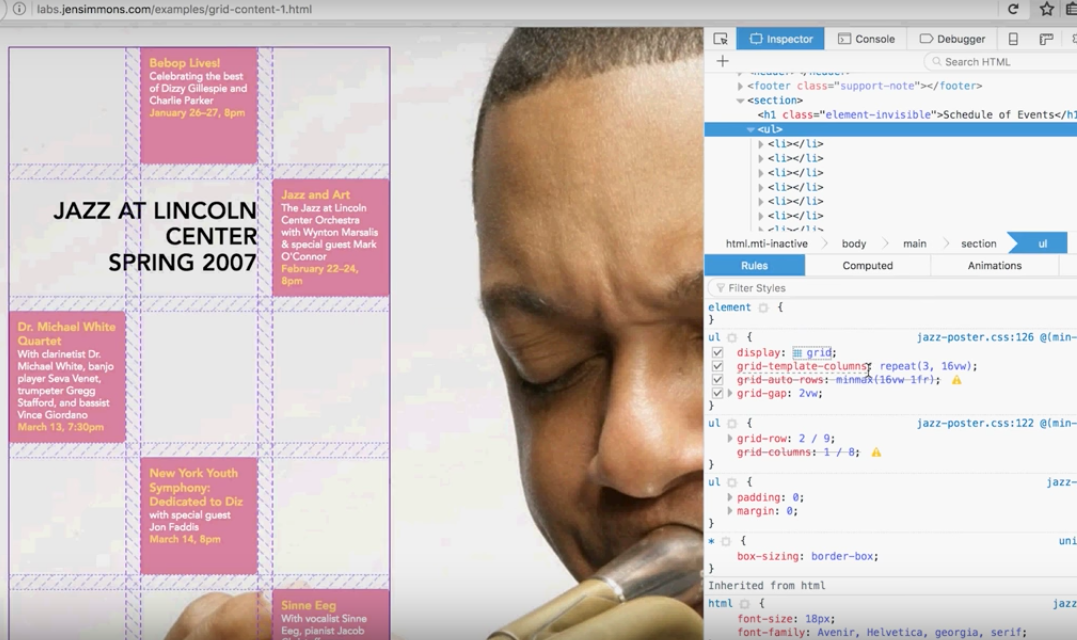This screenshot has height=640, width=1077.
Task: Select html.mti-inactive breadcrumb
Action: click(x=767, y=244)
